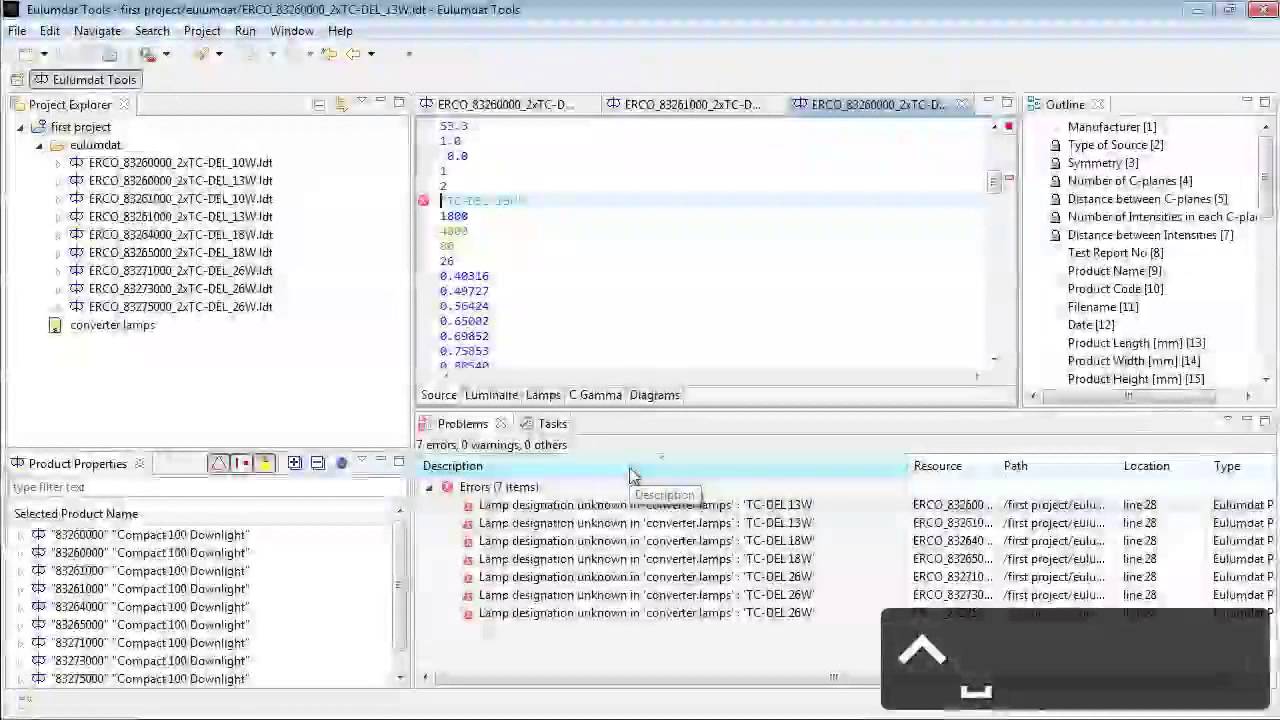Viewport: 1280px width, 720px height.
Task: Open the Run tools dropdown arrow
Action: click(x=165, y=54)
